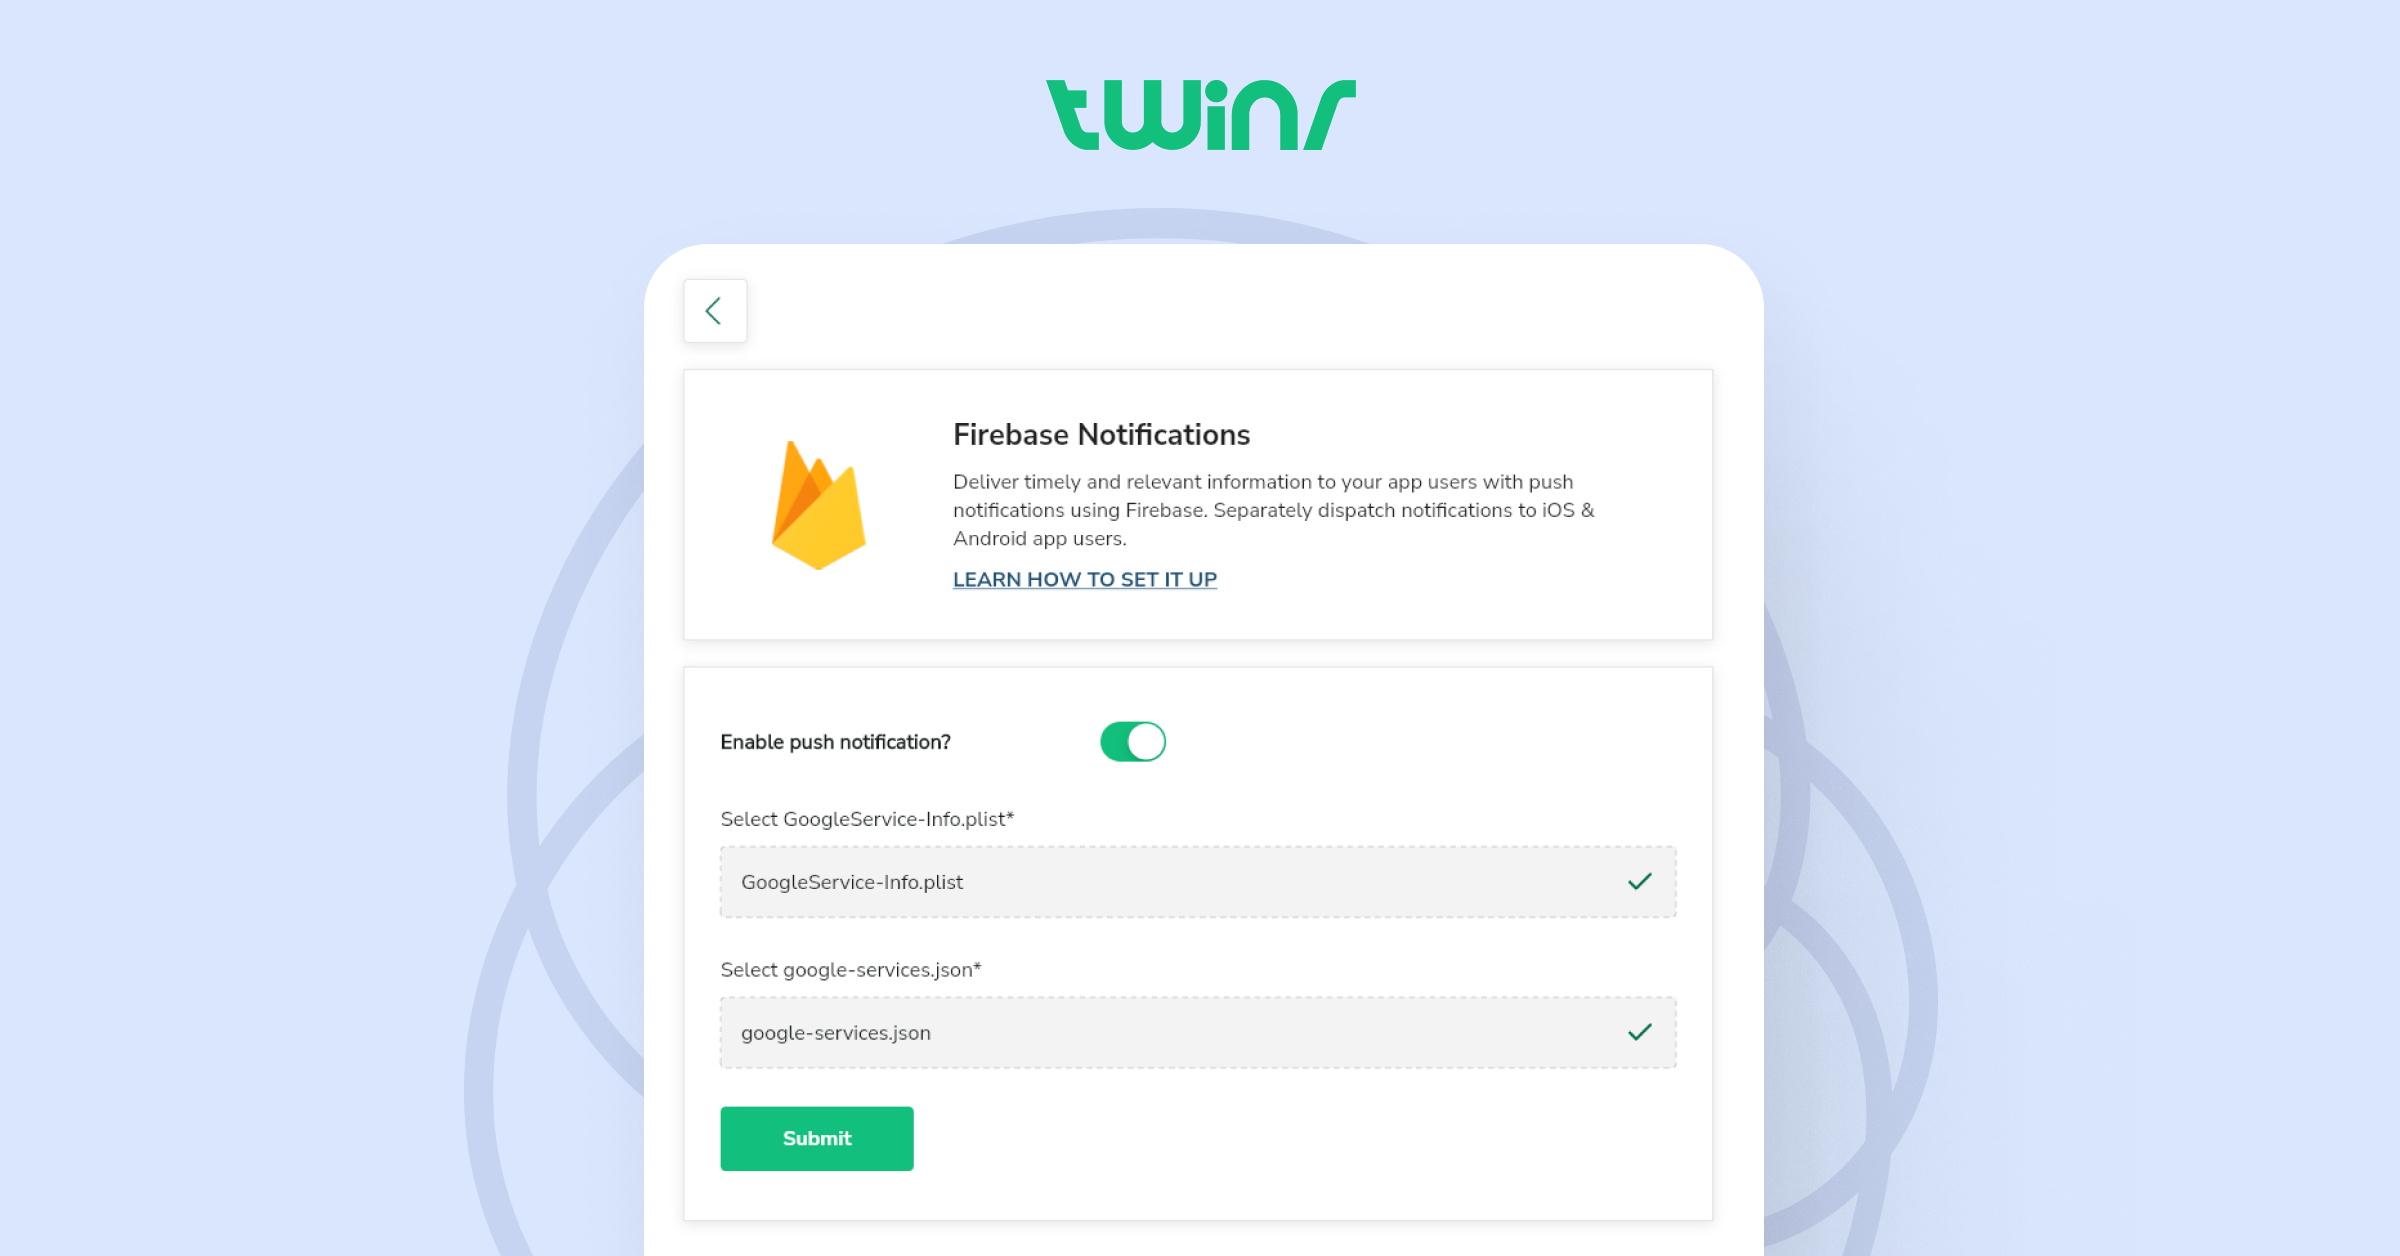Toggle the enable push notification switch

(x=1135, y=740)
